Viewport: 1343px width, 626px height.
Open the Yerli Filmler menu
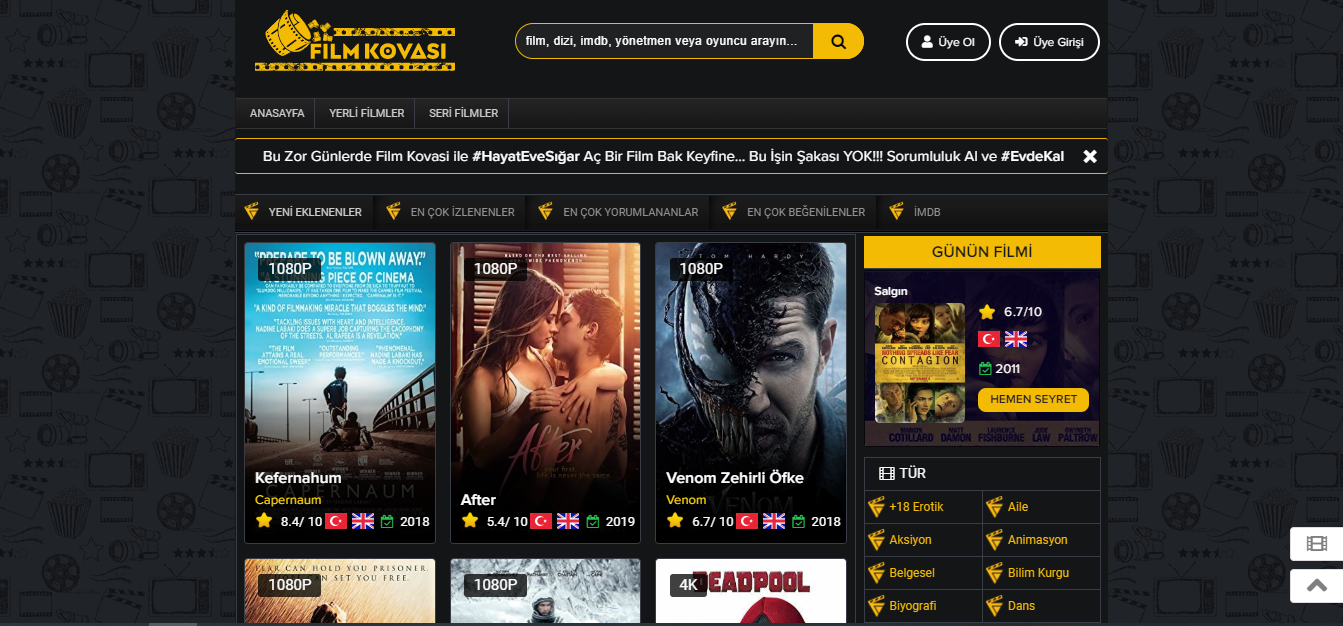pos(367,113)
